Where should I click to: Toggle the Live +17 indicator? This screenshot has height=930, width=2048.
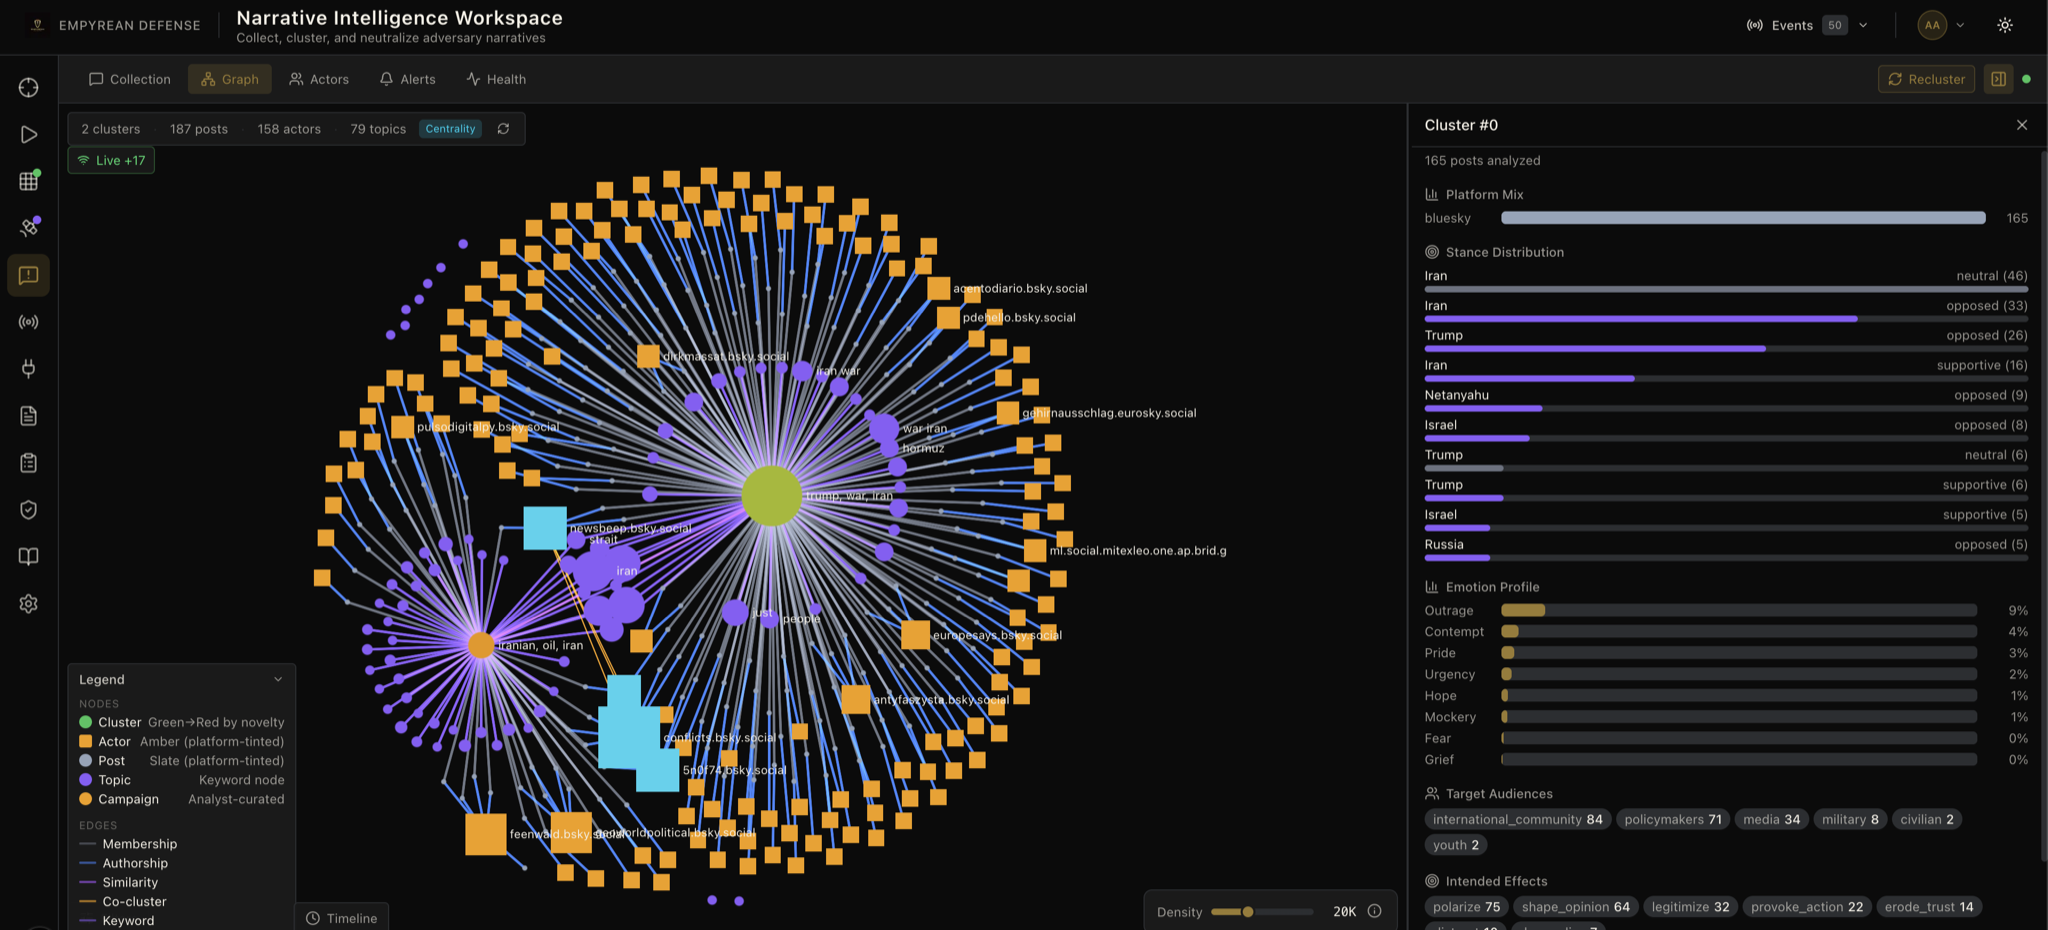point(111,160)
